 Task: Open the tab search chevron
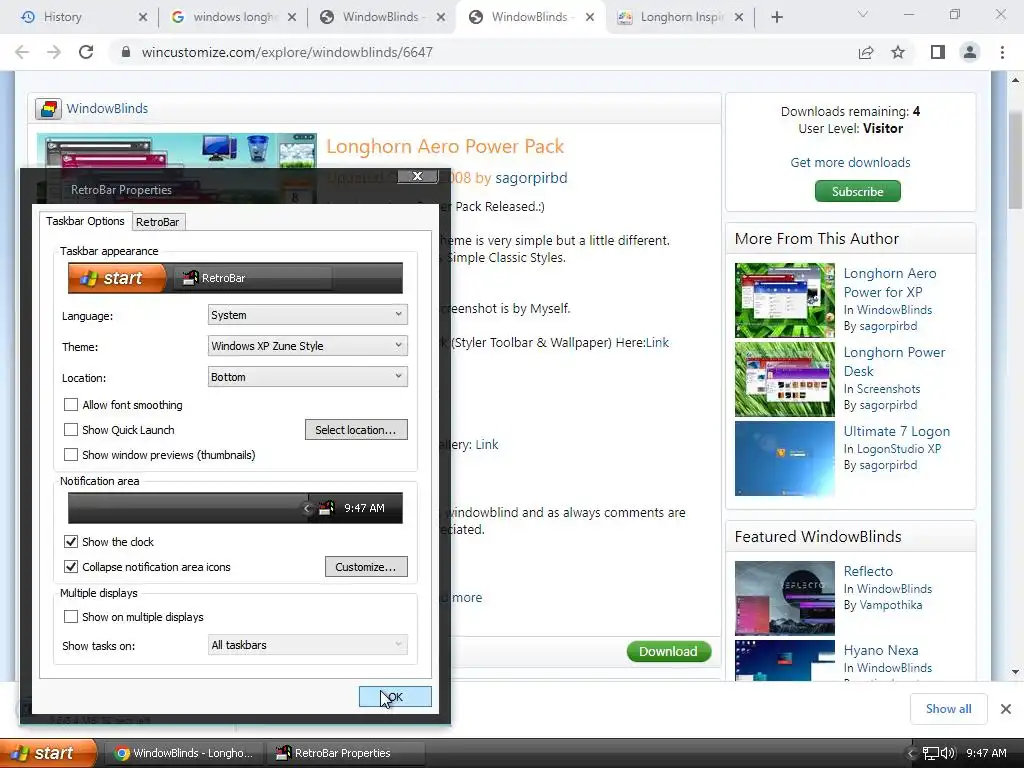[x=863, y=14]
